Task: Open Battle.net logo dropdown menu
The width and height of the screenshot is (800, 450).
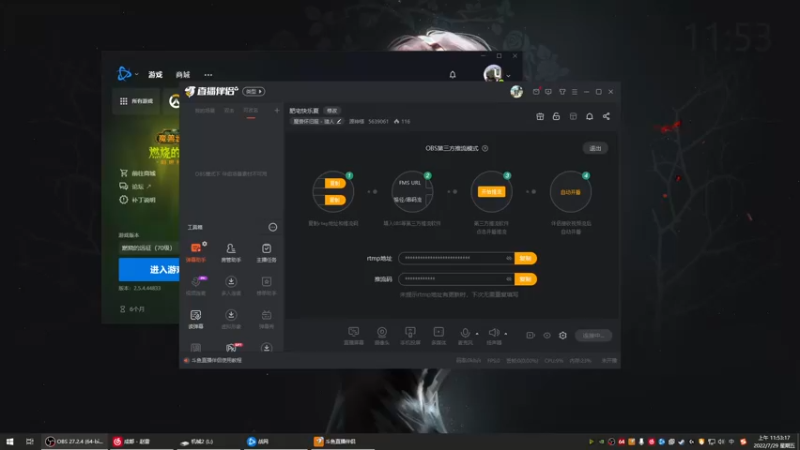Action: pos(127,74)
